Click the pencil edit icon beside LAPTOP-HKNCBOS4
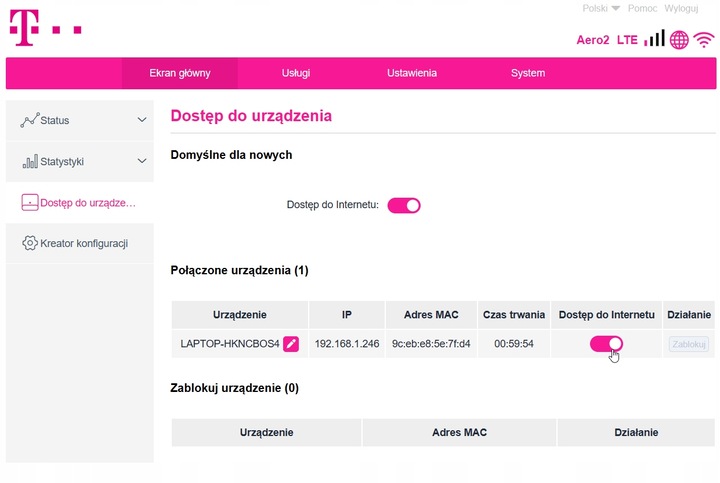Image resolution: width=720 pixels, height=483 pixels. click(x=291, y=344)
